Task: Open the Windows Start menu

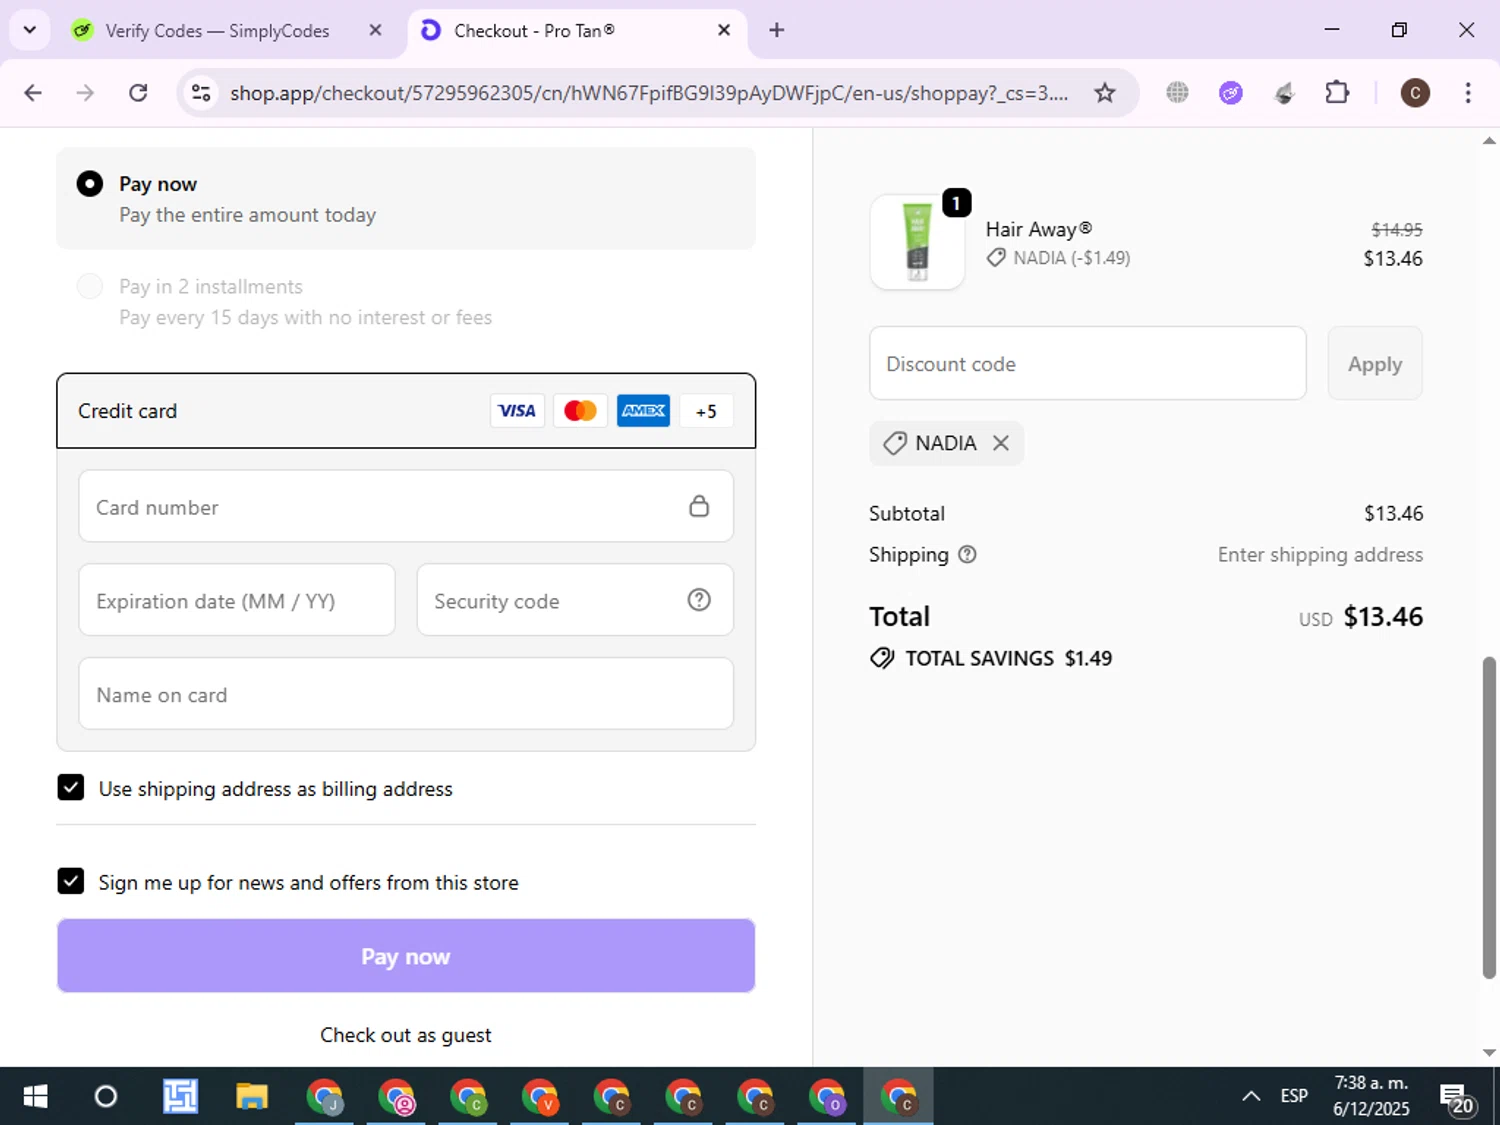Action: coord(35,1097)
